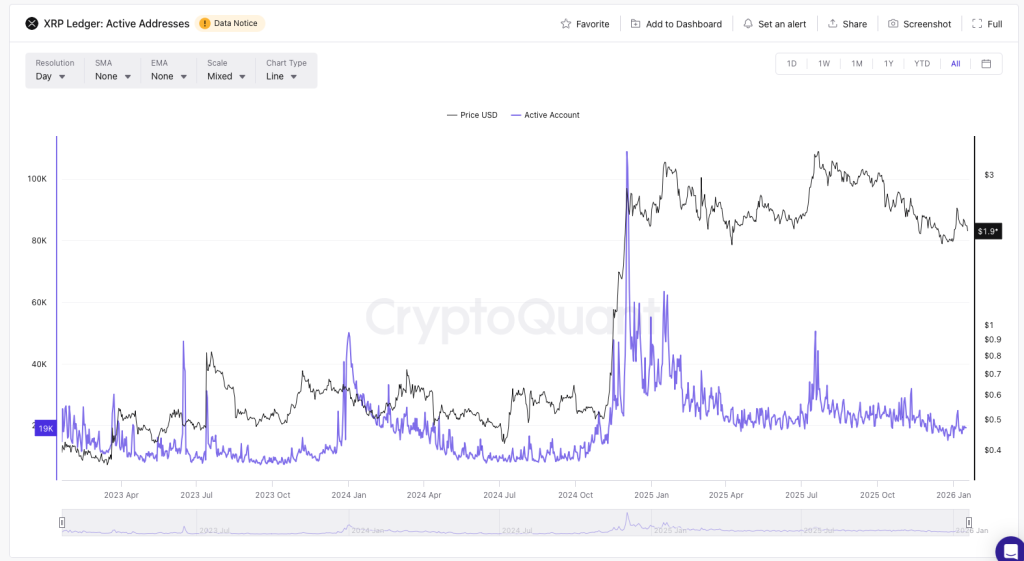Open the chart in Full screen

(986, 24)
